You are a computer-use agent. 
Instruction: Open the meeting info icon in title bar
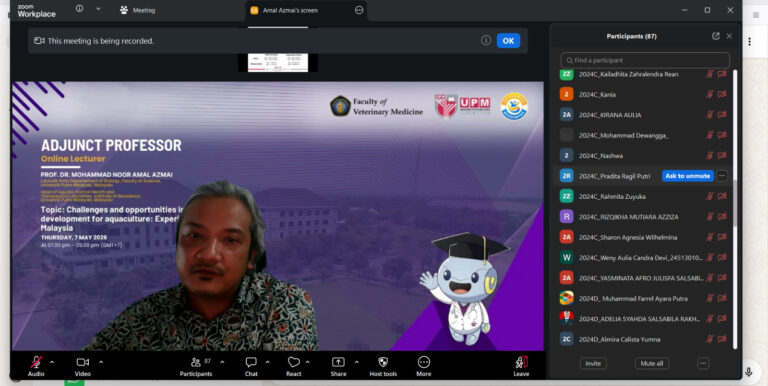pyautogui.click(x=79, y=9)
